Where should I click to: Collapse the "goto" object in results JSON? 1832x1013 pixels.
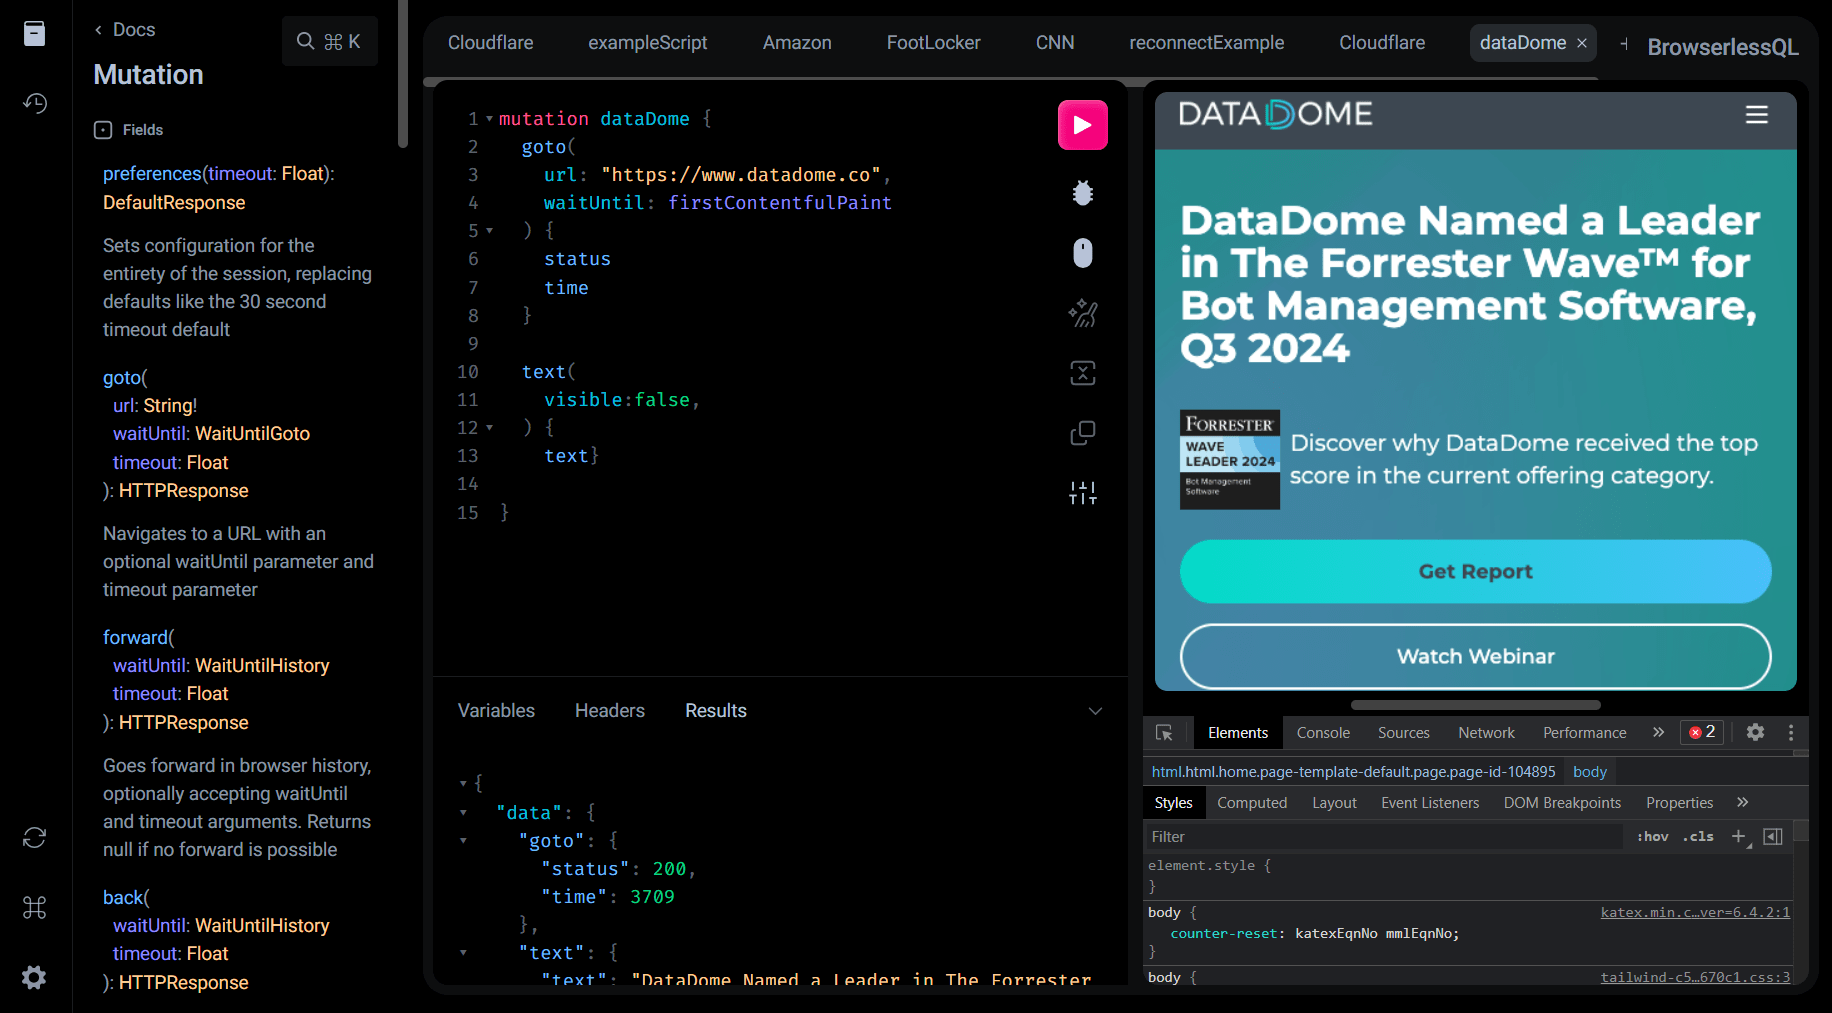click(x=463, y=841)
